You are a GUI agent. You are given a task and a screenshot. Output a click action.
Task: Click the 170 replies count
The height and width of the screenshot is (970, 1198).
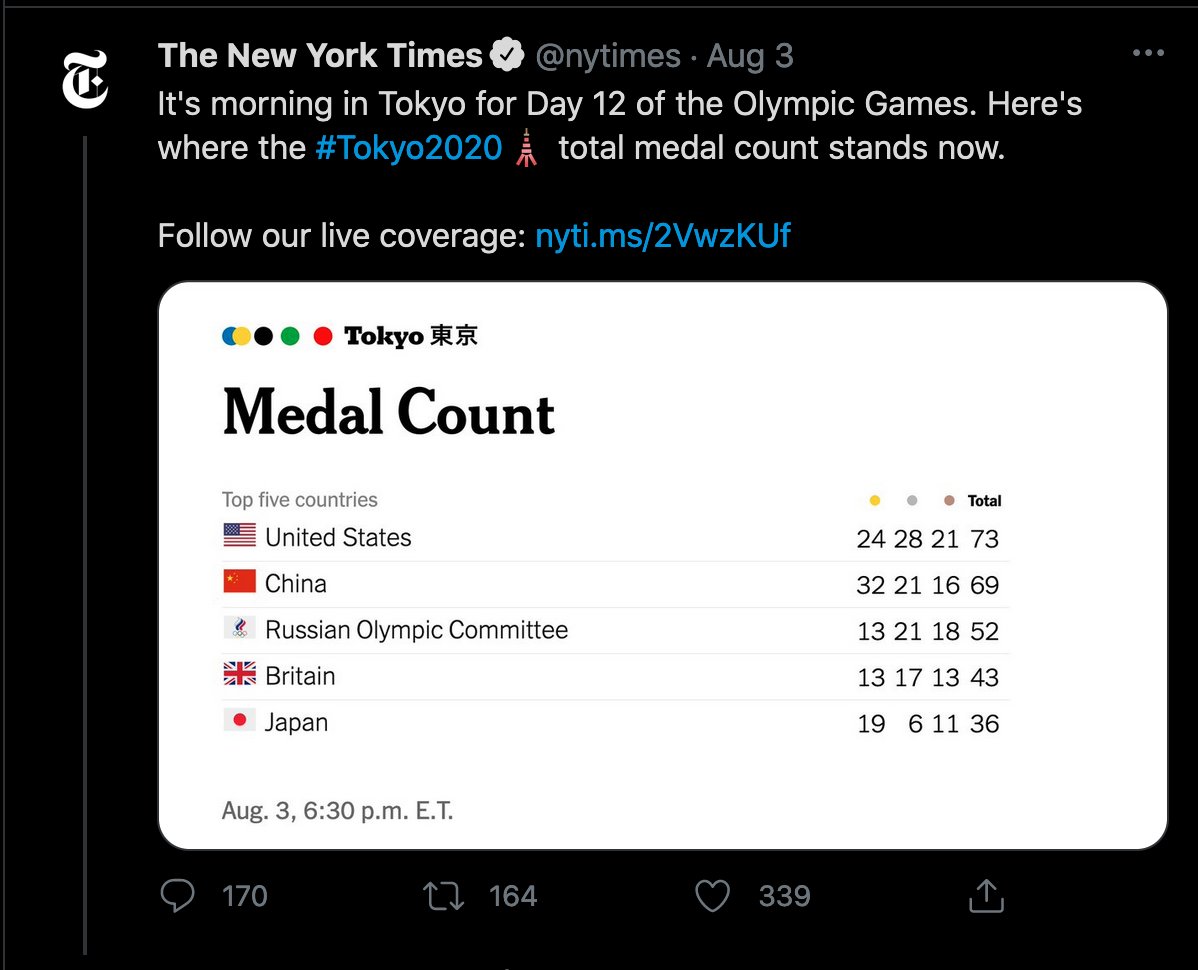(x=244, y=896)
